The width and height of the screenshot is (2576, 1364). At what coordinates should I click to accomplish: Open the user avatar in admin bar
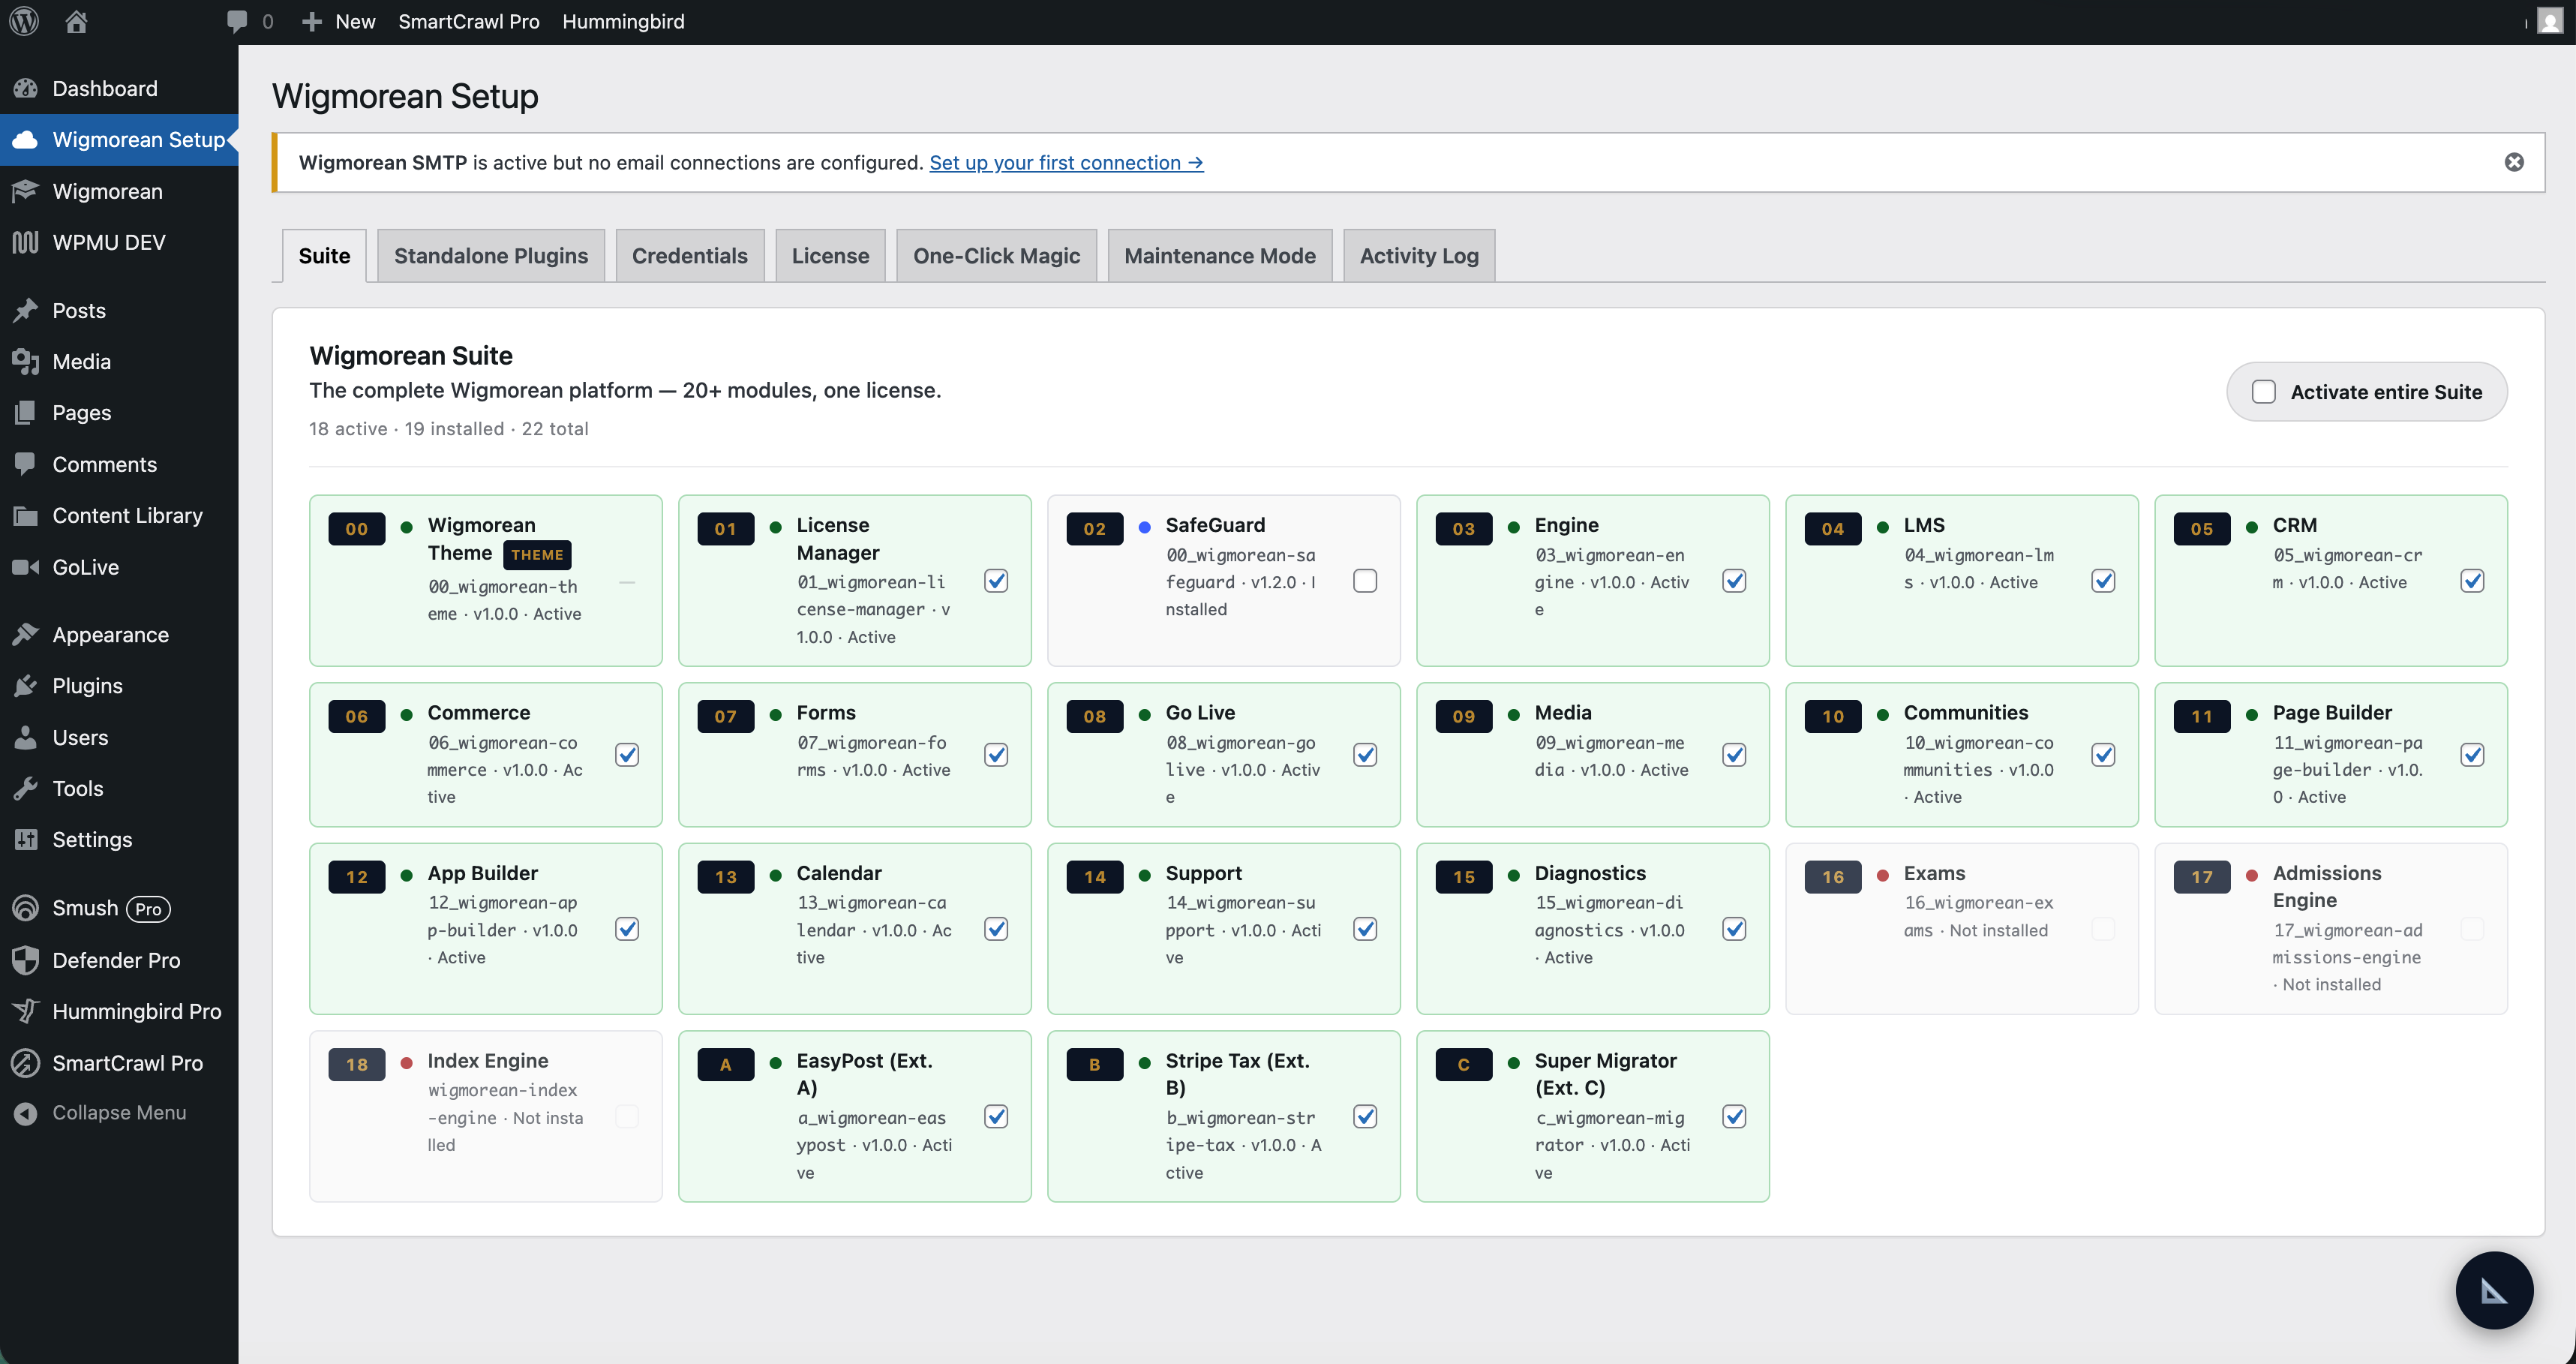2551,21
